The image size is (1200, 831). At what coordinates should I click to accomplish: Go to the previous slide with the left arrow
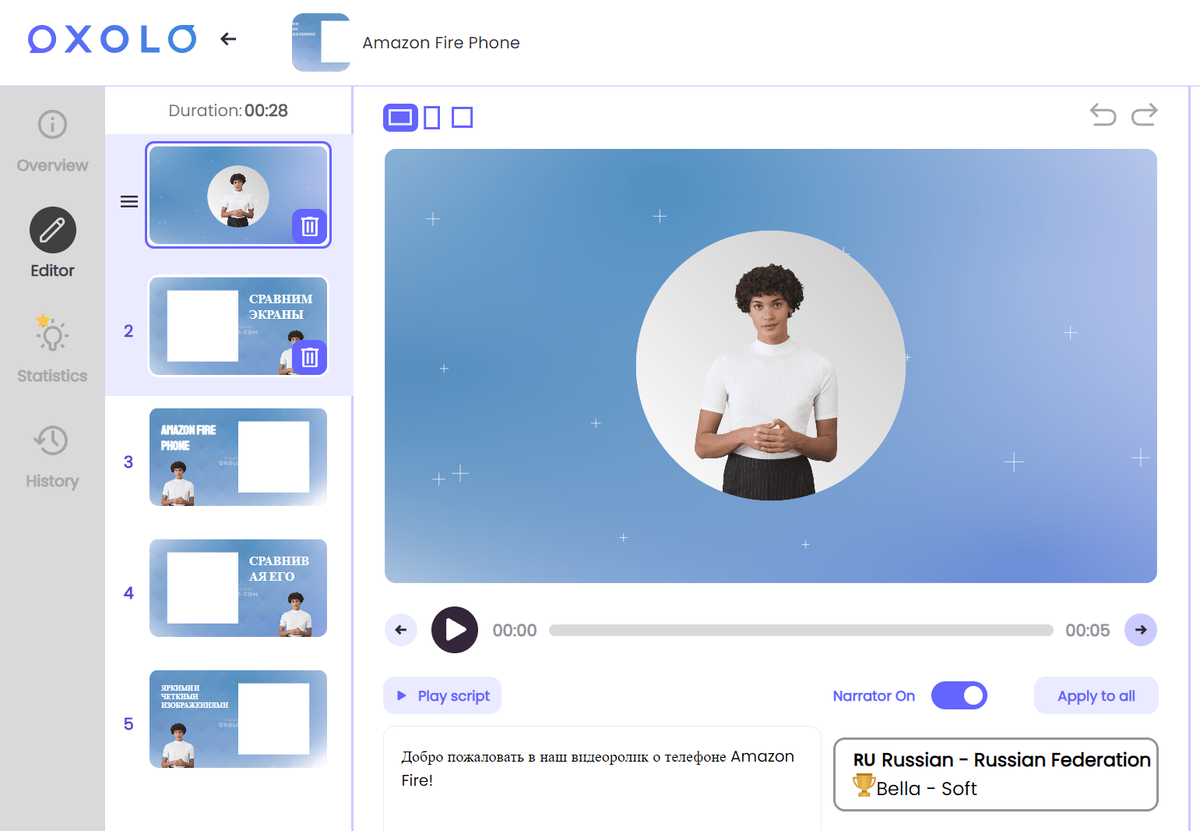[x=400, y=630]
